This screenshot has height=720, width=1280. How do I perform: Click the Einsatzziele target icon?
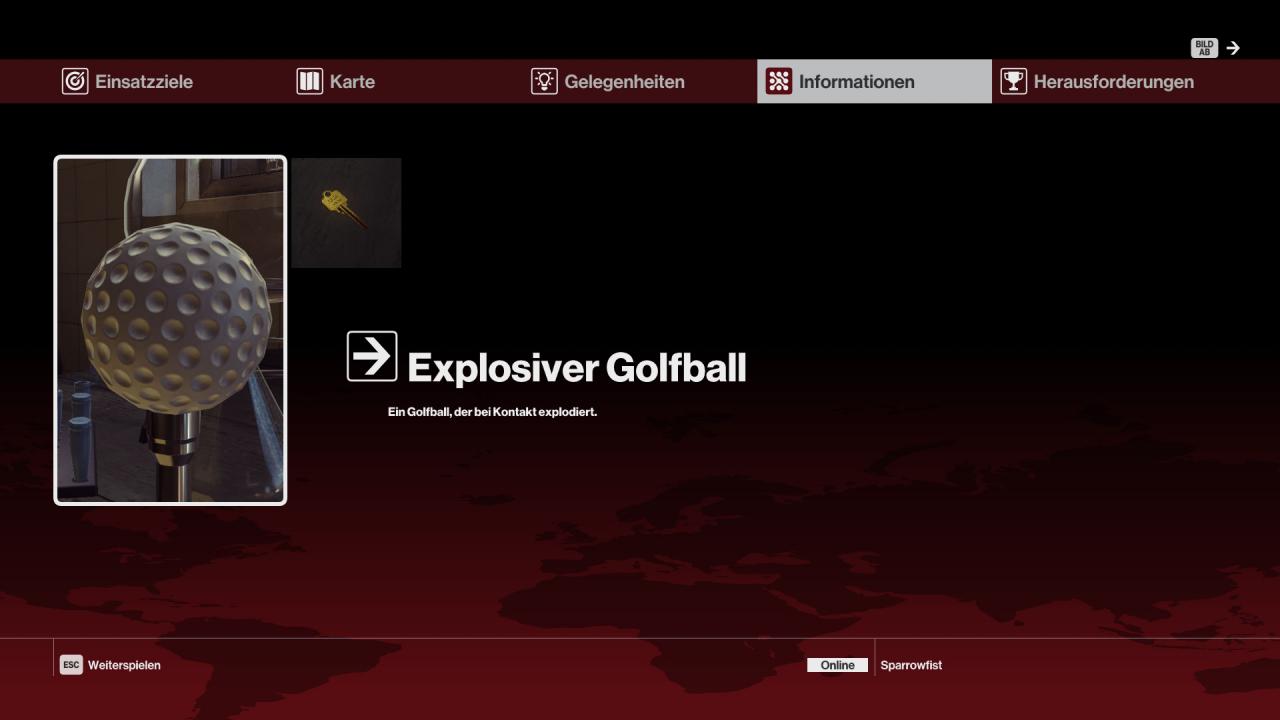75,81
